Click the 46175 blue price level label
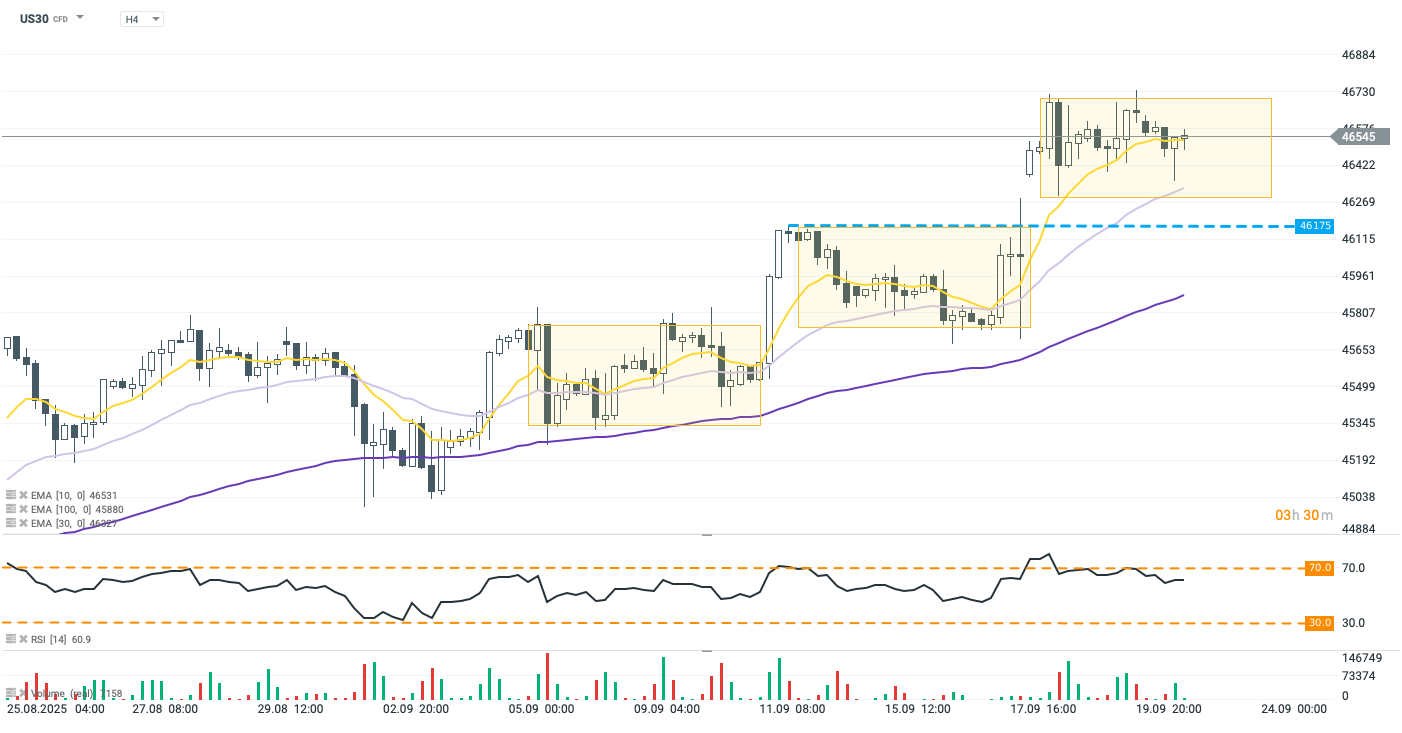This screenshot has width=1402, height=733. point(1314,226)
